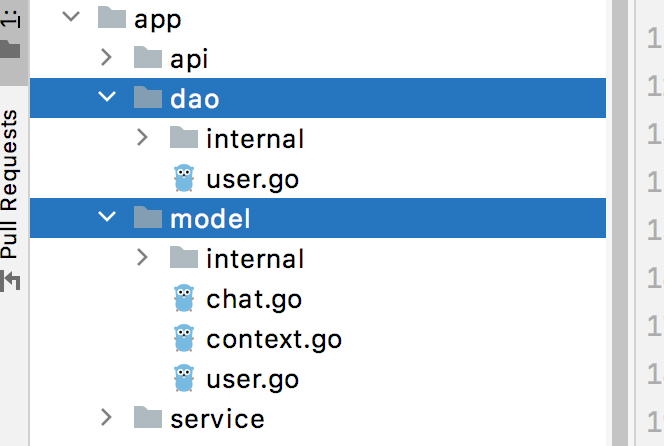Expand the service folder arrow

(106, 417)
